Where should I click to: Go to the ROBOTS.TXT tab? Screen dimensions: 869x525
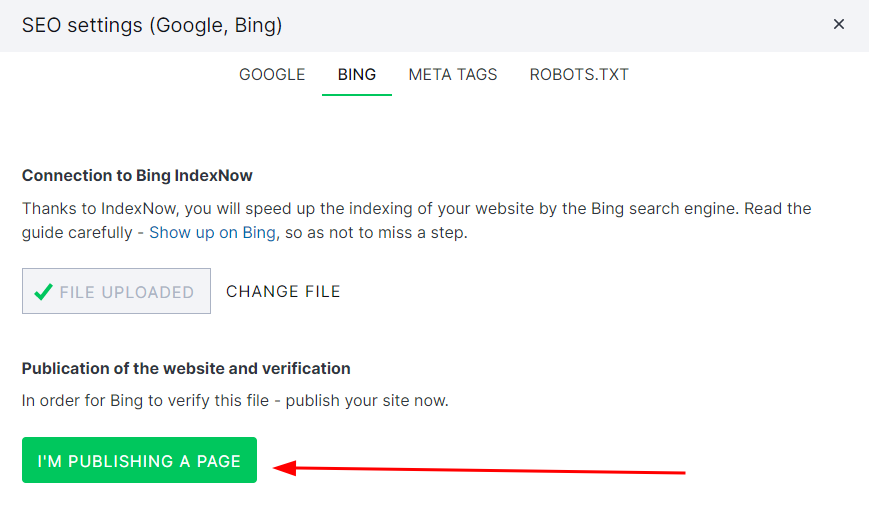(579, 75)
